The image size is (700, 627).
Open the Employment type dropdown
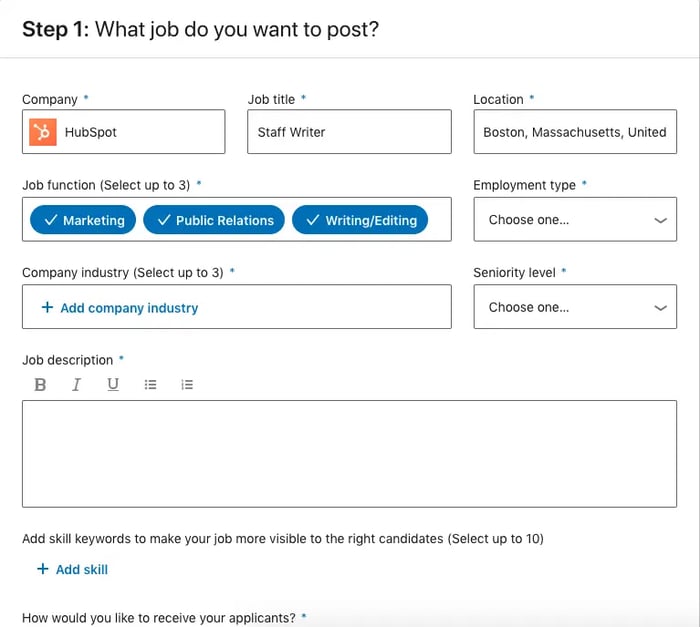click(x=575, y=220)
